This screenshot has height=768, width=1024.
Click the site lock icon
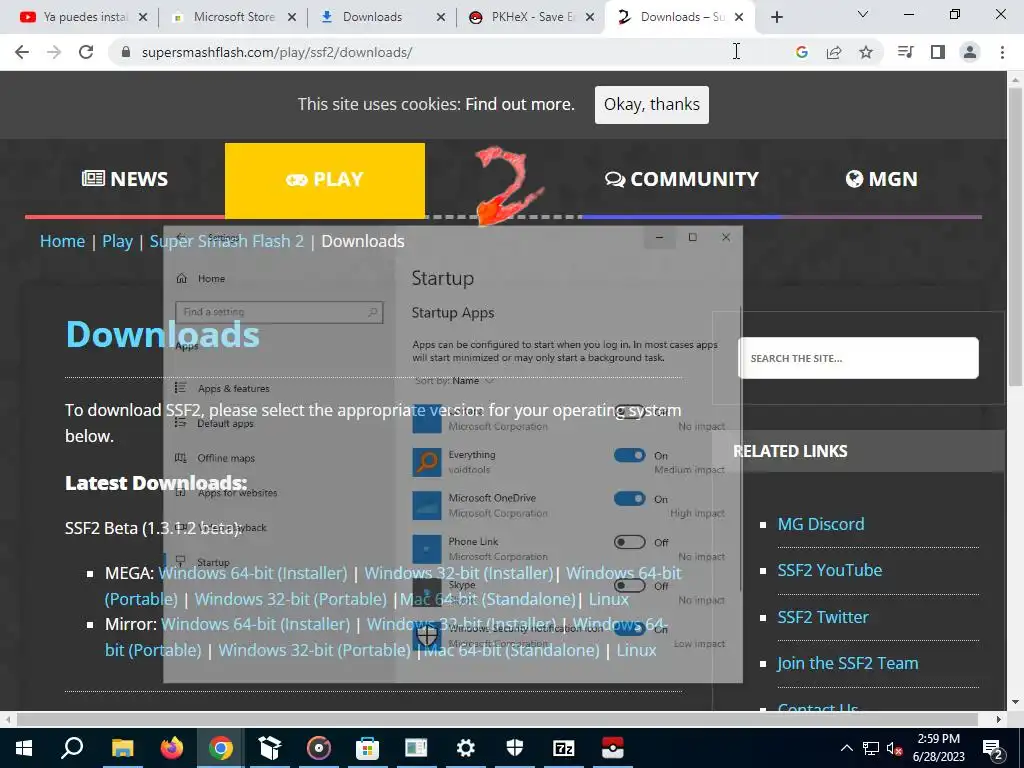pos(127,52)
